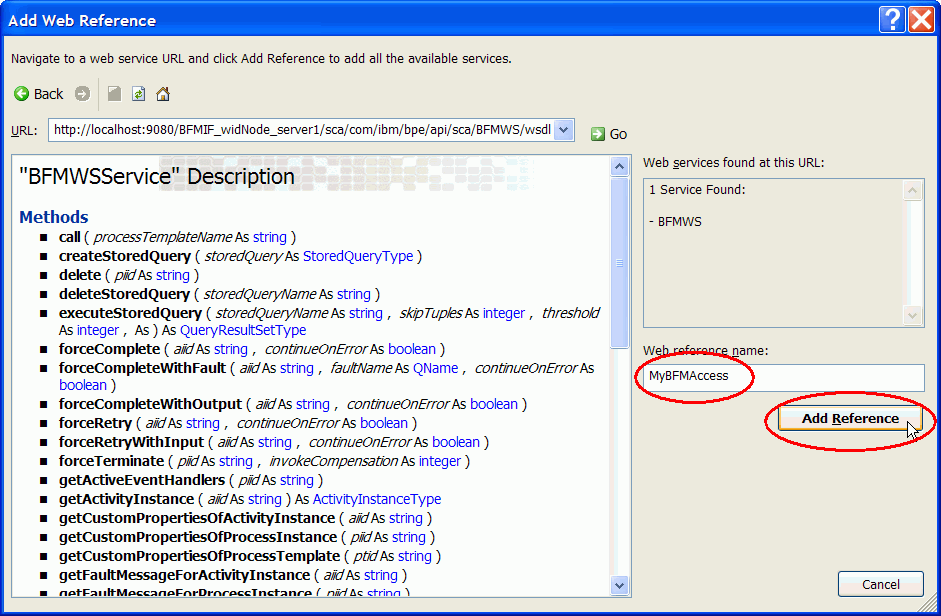Image resolution: width=941 pixels, height=616 pixels.
Task: Click the 'Web services found at this URL' label
Action: pos(733,163)
